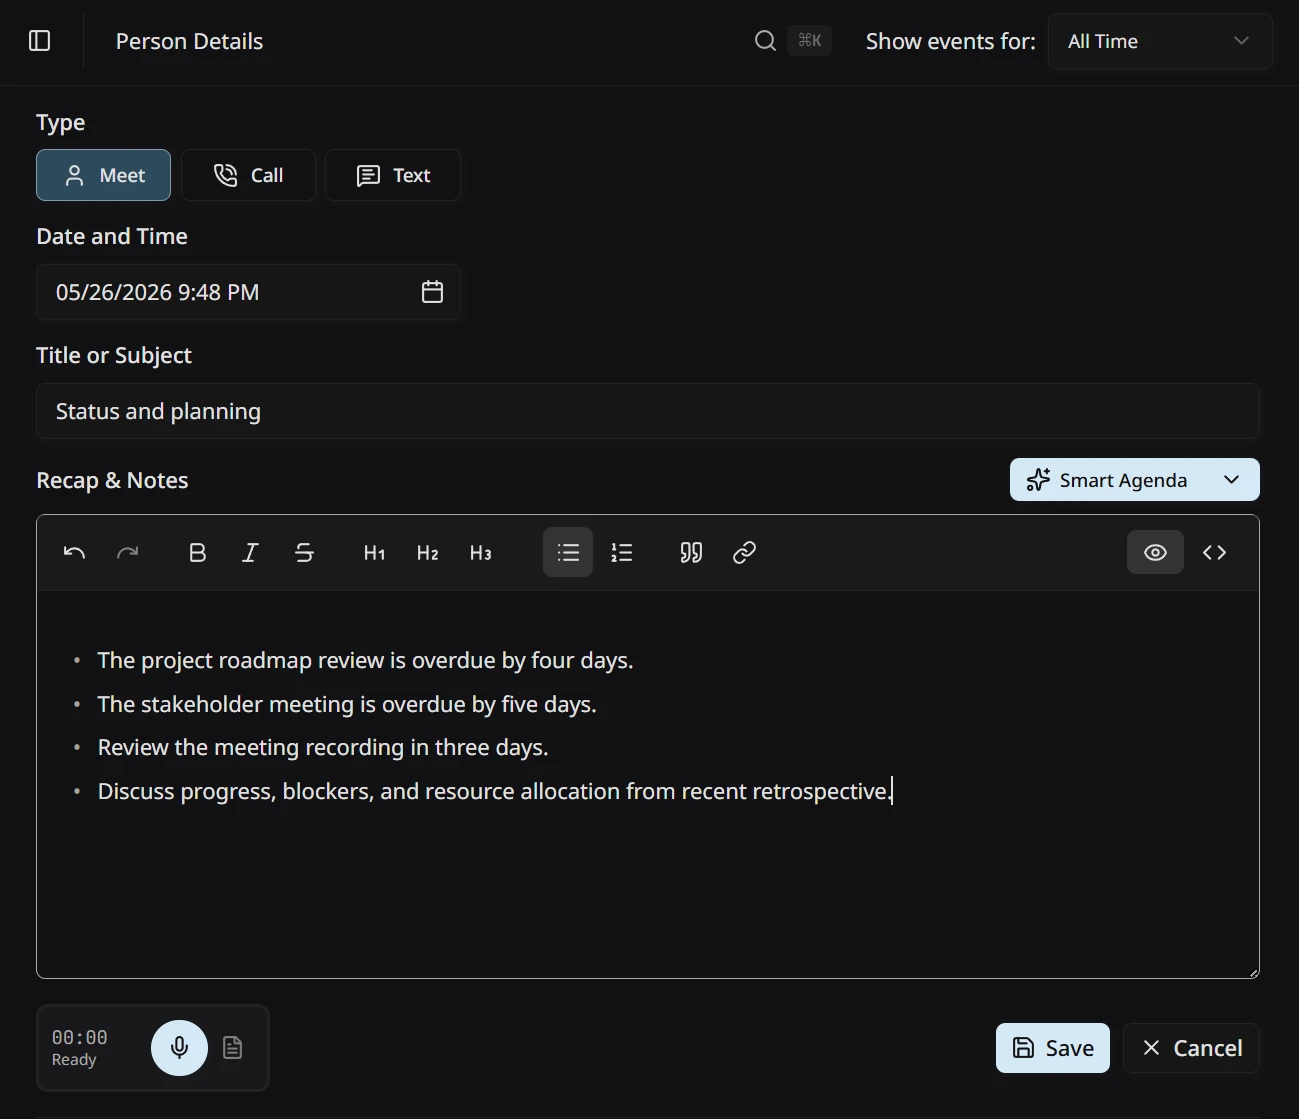Click the ⌘K shortcut badge
1299x1119 pixels.
(x=810, y=41)
